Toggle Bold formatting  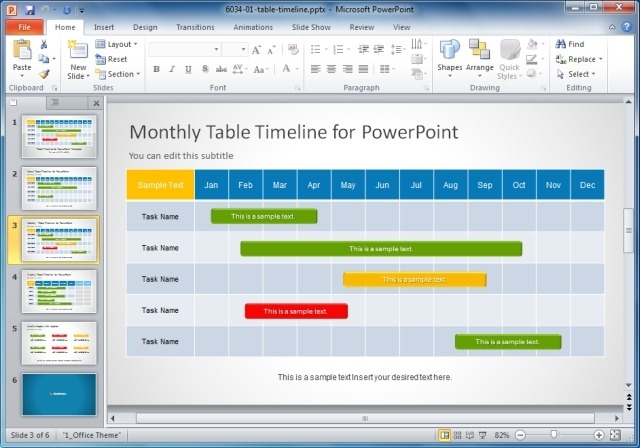(156, 69)
